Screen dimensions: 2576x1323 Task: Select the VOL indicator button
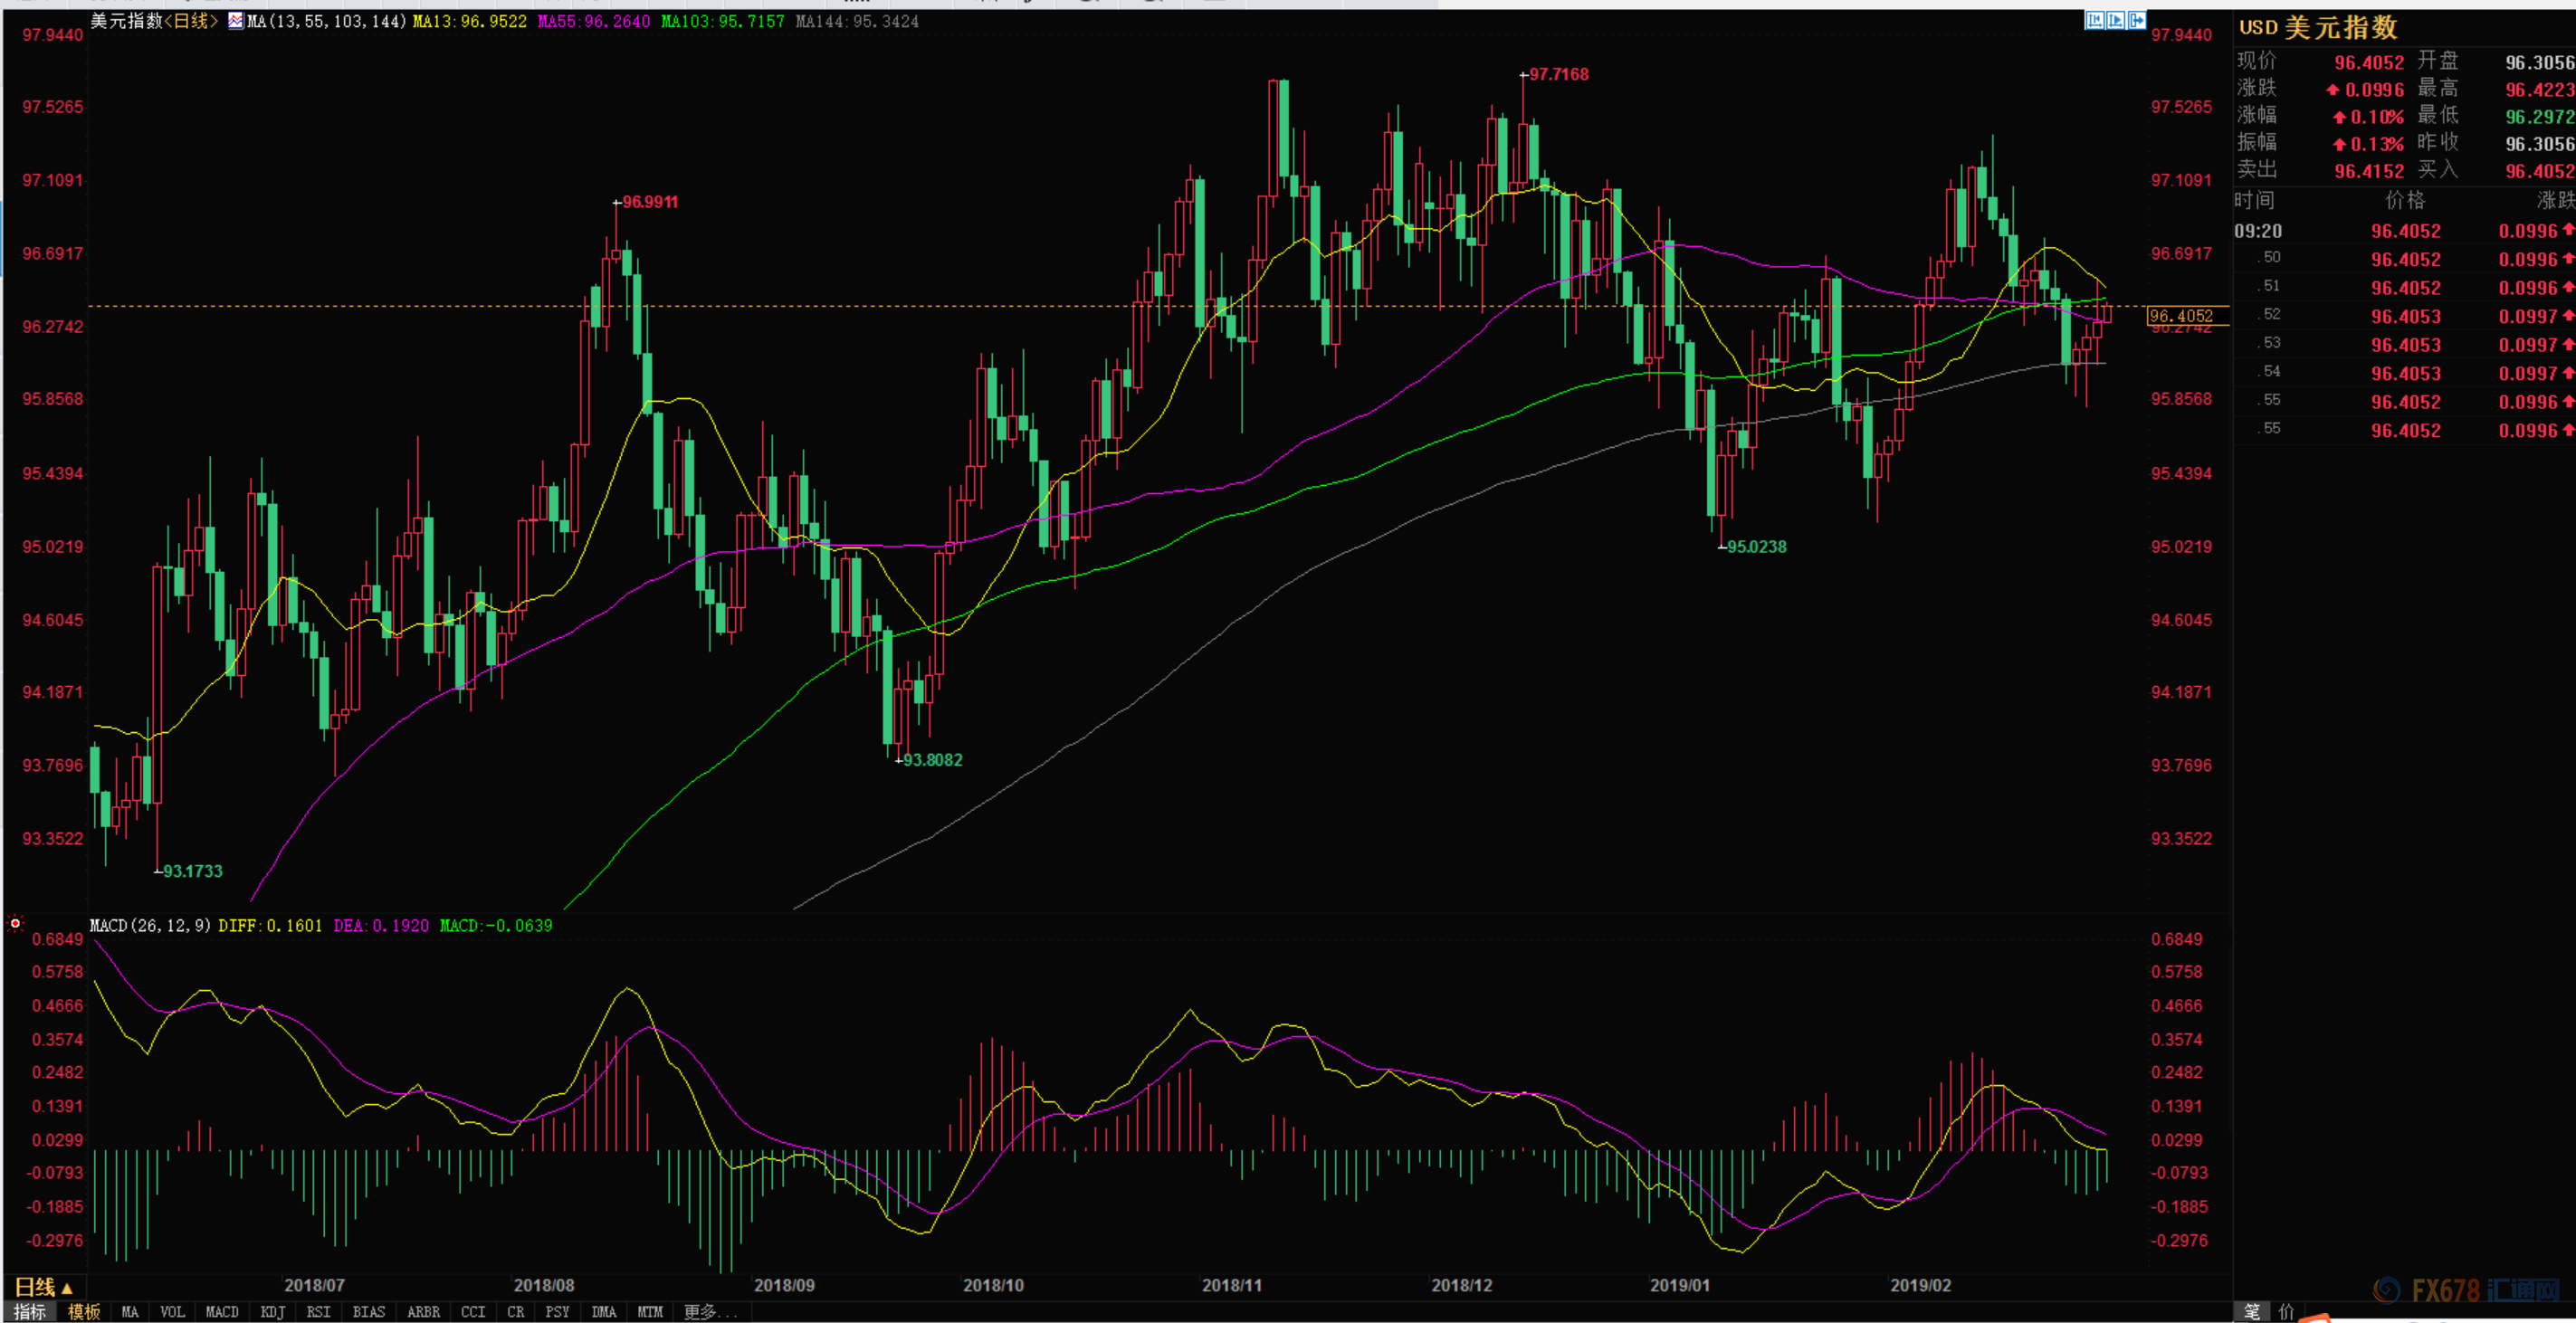(x=172, y=1312)
